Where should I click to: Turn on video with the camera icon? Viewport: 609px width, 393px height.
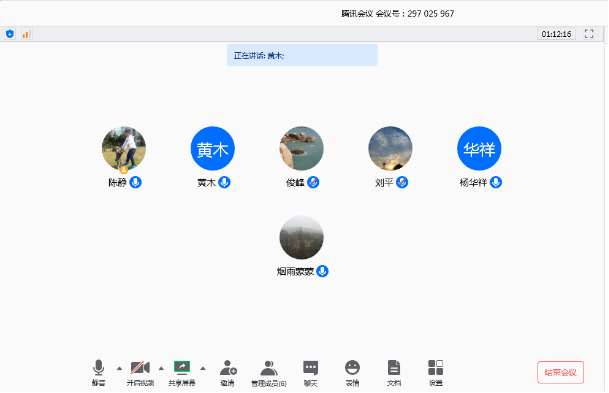click(140, 372)
